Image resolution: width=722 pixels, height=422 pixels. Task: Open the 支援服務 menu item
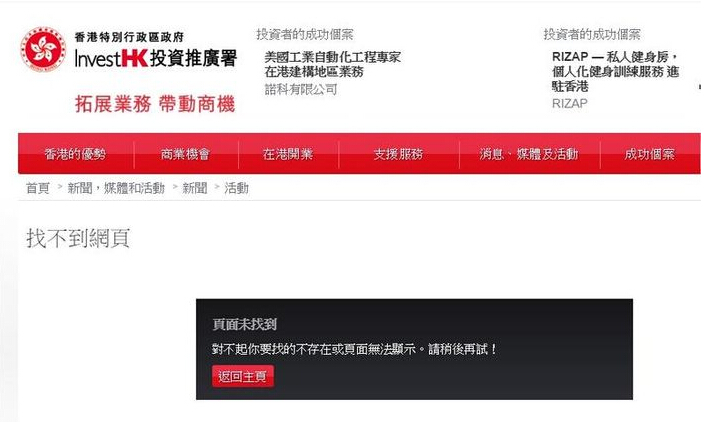click(398, 154)
